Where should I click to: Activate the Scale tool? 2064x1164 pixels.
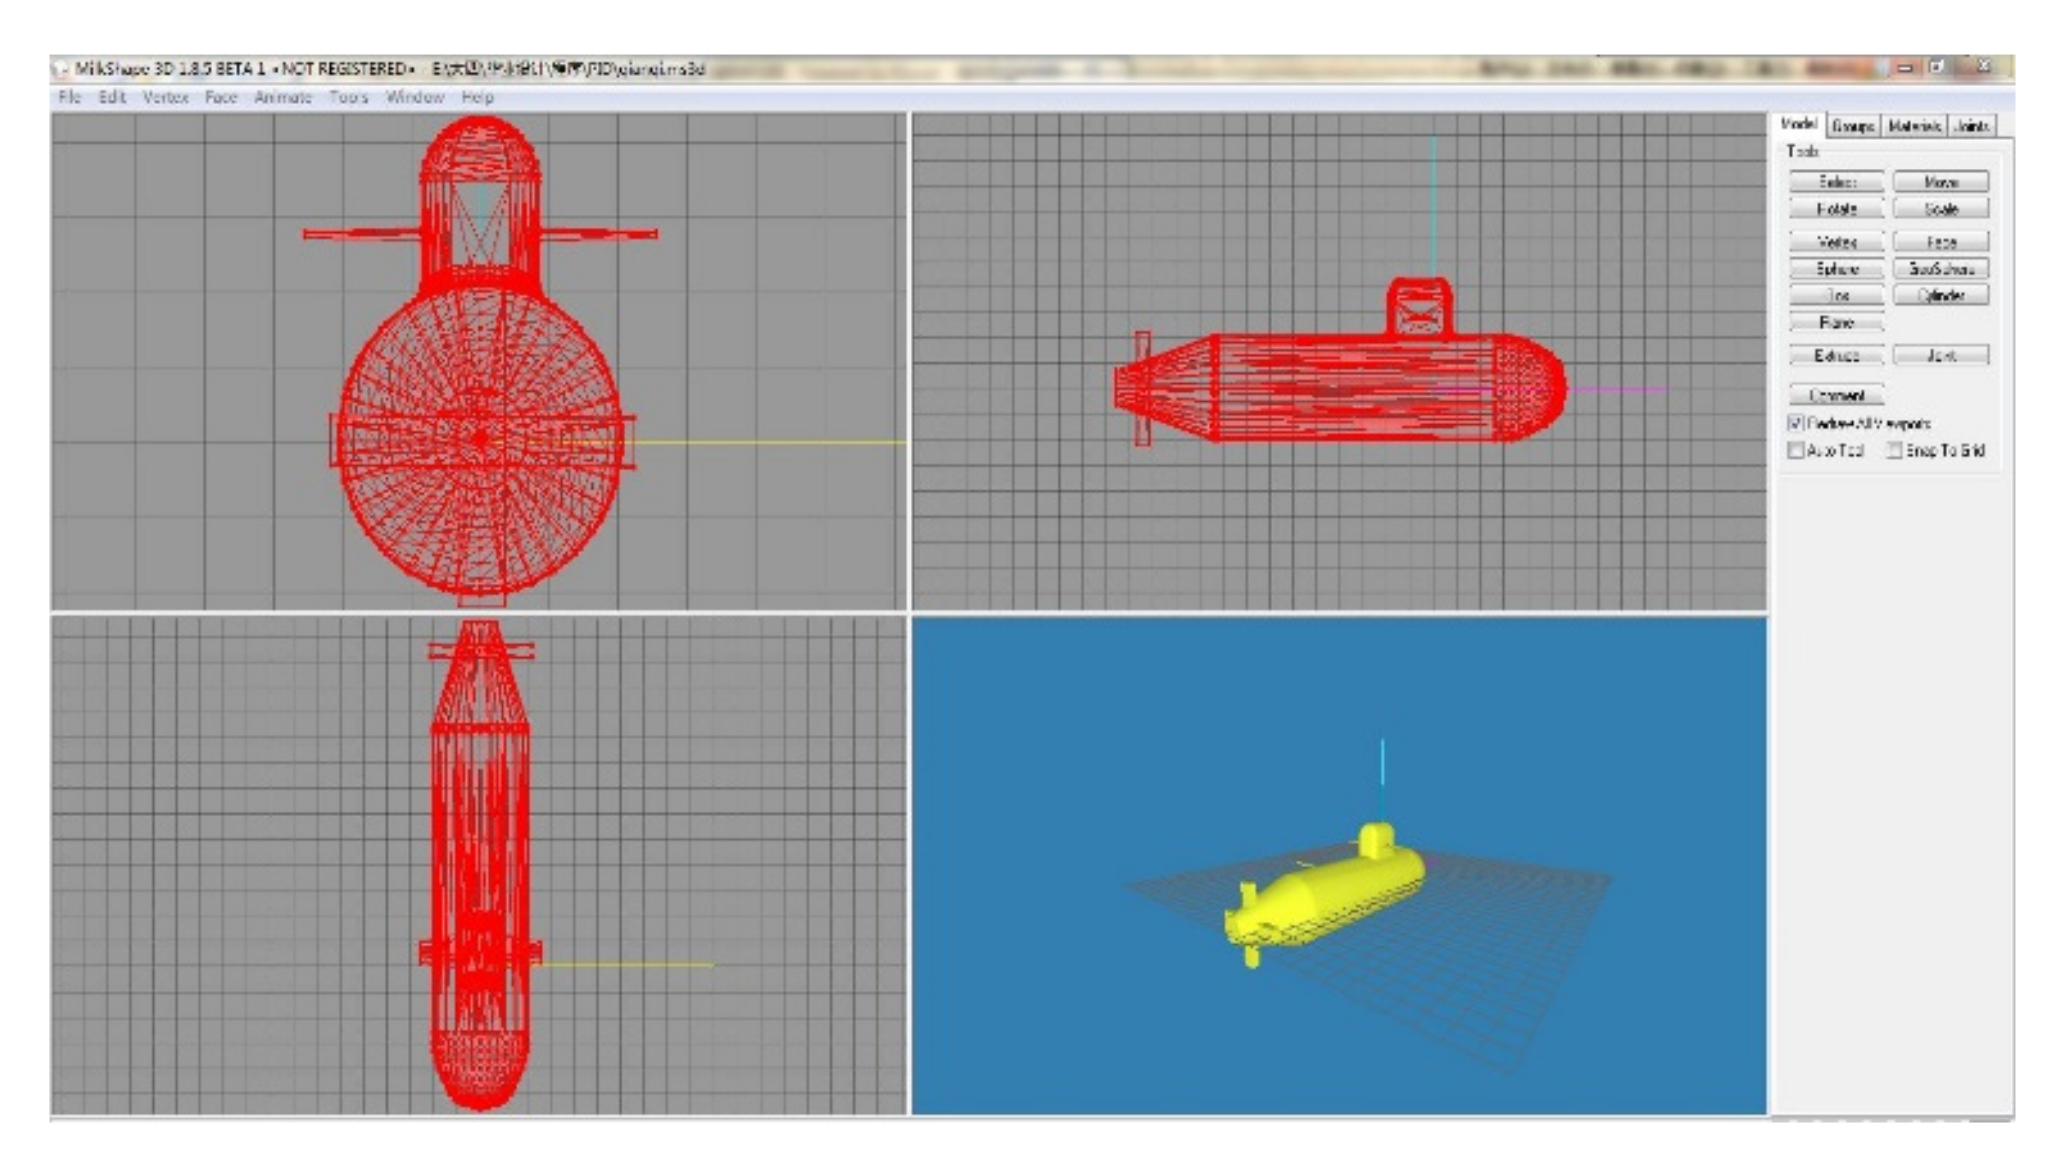pyautogui.click(x=1942, y=206)
